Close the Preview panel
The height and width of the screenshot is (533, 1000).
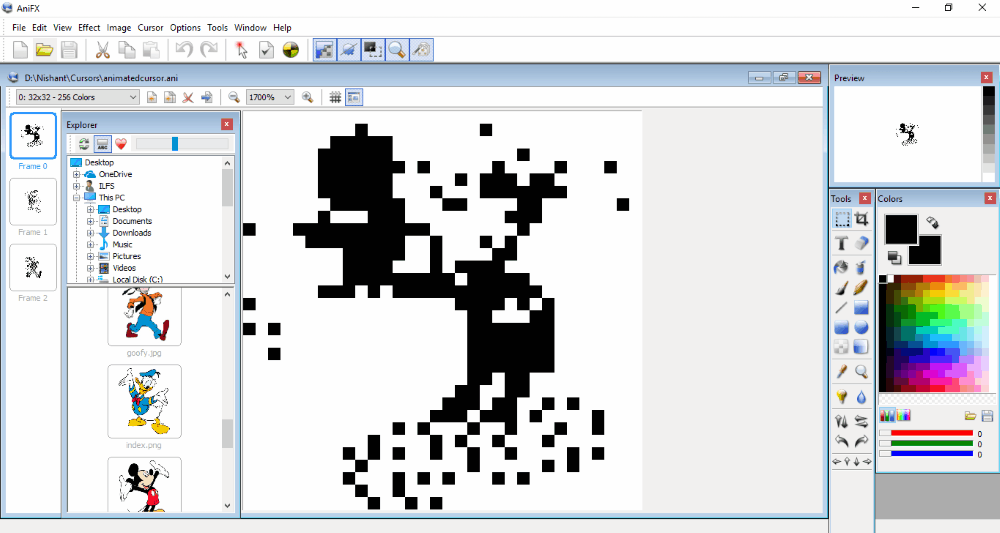[987, 78]
